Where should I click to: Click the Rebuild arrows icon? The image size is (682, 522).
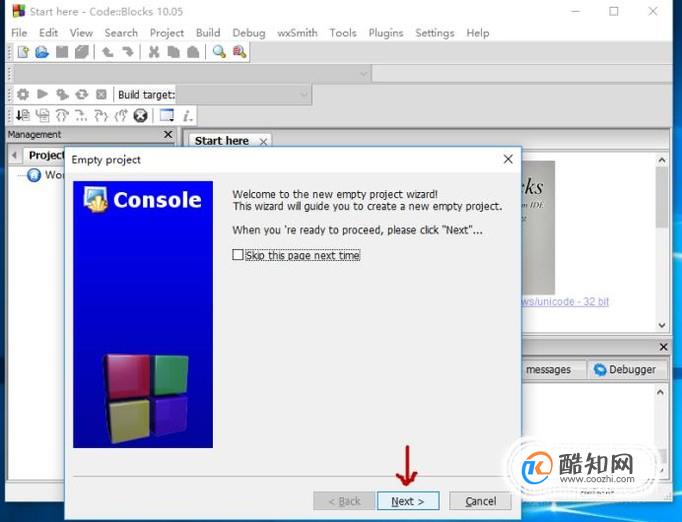82,94
